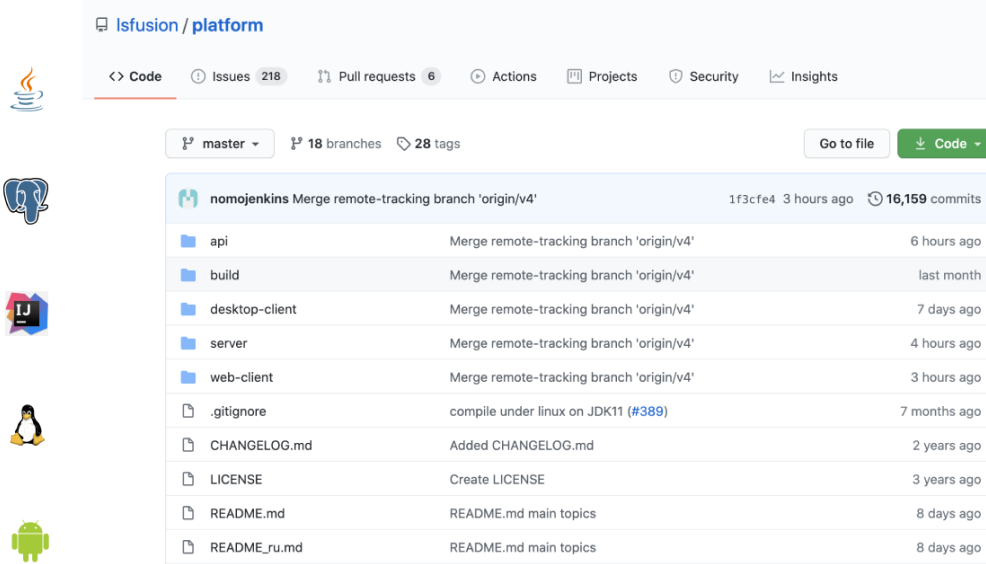986x564 pixels.
Task: Click the 'Create LICENSE' commit message
Action: click(497, 479)
